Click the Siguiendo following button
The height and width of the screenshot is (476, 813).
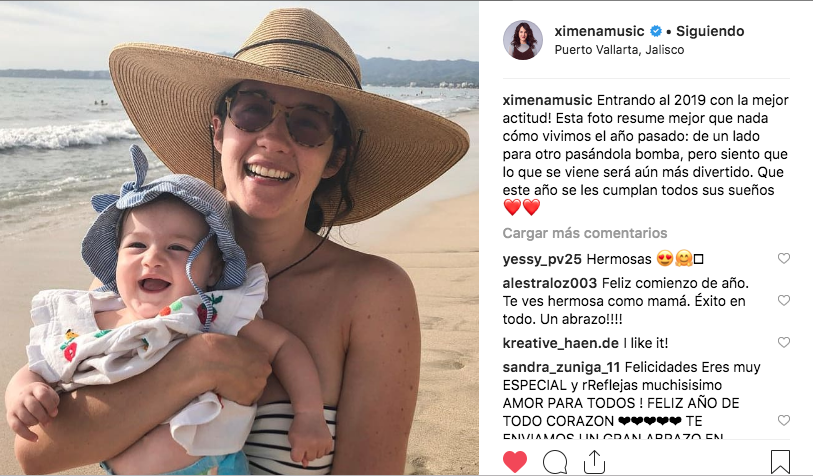710,31
